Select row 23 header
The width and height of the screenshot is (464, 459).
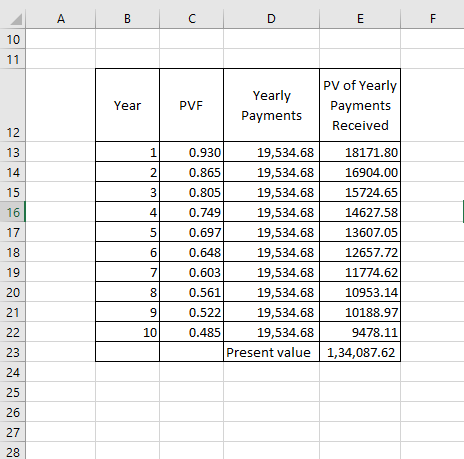(13, 352)
